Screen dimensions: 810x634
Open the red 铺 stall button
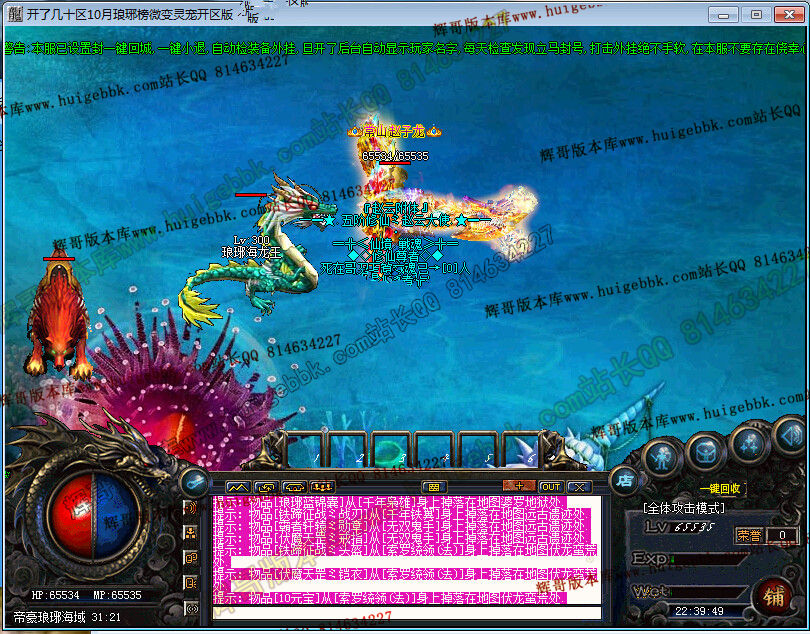coord(775,596)
